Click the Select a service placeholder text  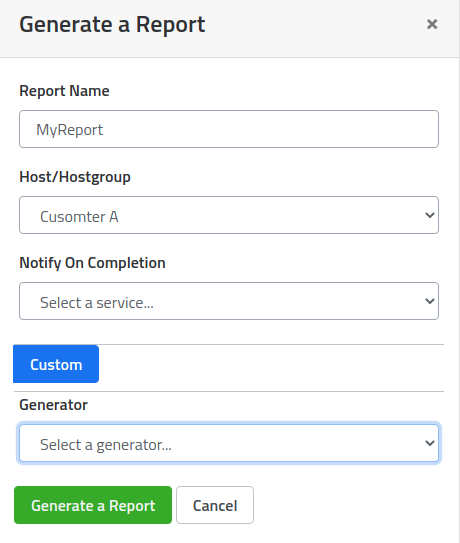[97, 303]
